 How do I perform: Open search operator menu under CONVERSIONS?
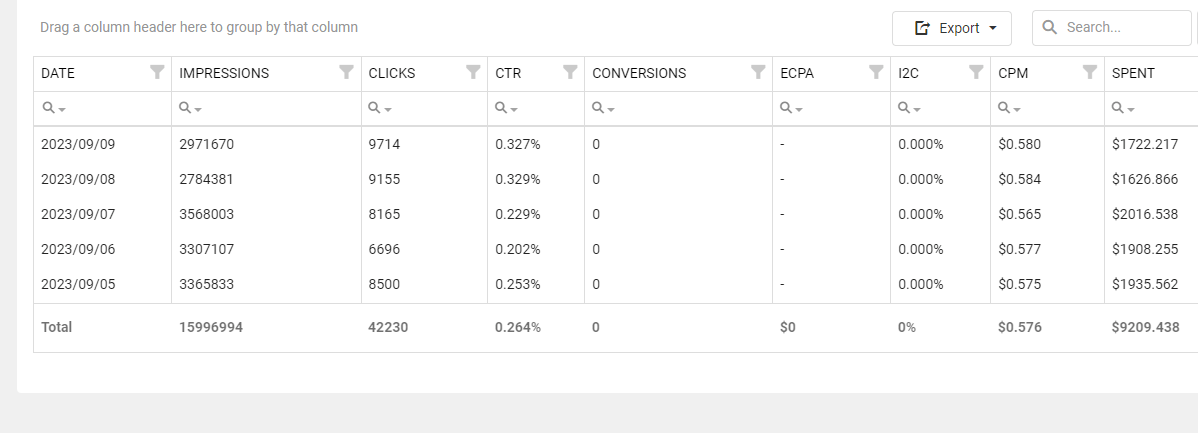604,108
